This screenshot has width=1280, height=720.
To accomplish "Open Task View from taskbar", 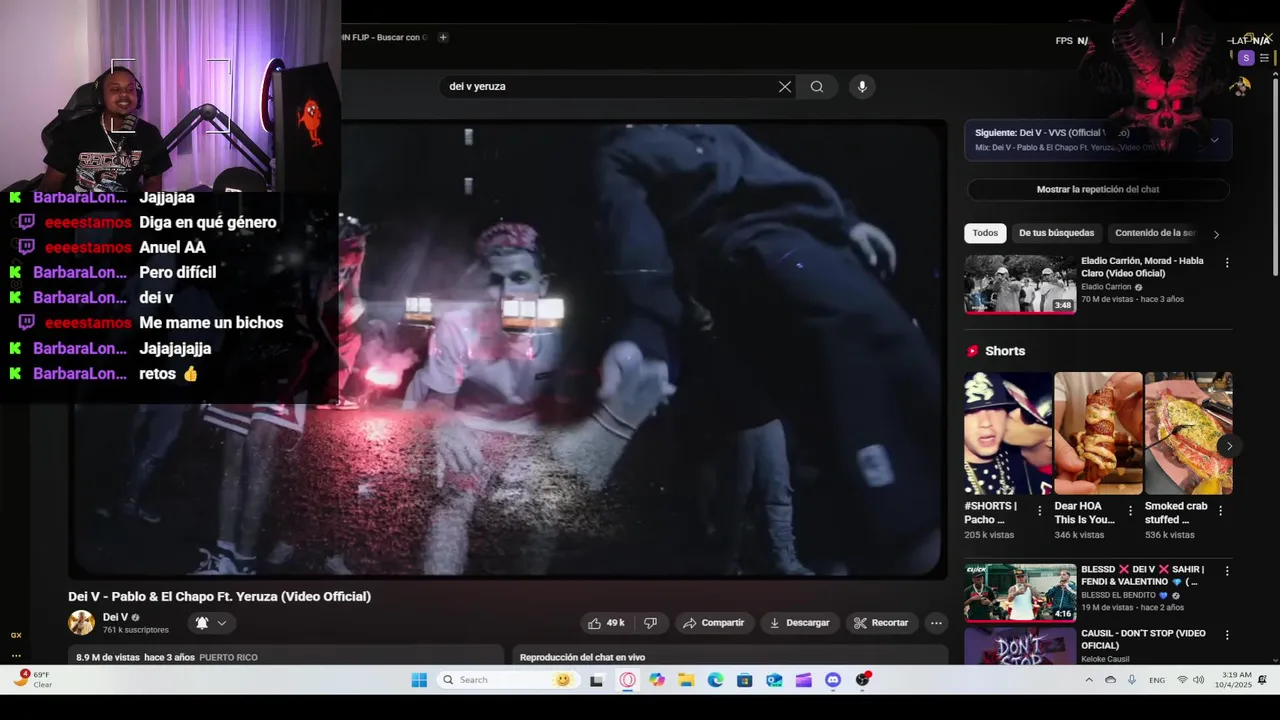I will 597,680.
